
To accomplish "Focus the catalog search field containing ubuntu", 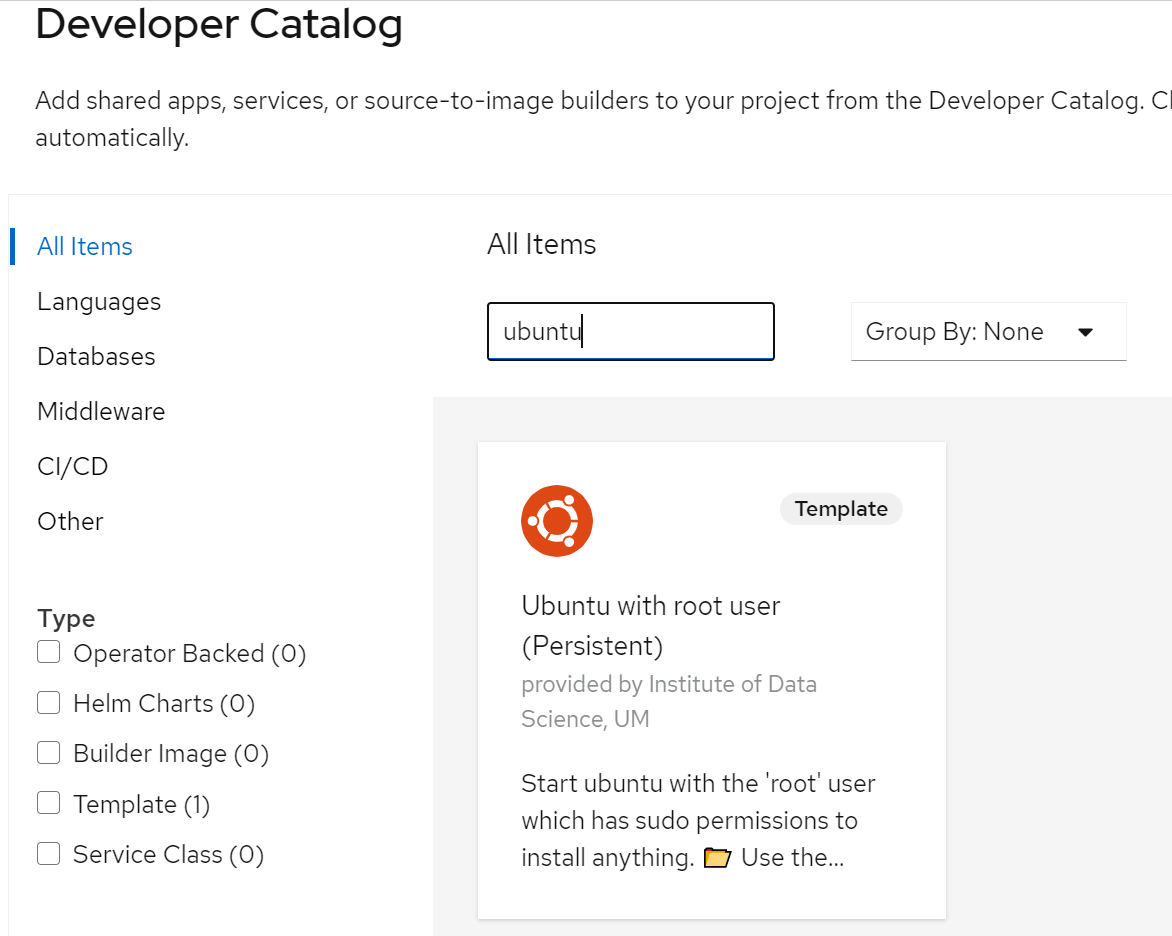I will coord(631,331).
